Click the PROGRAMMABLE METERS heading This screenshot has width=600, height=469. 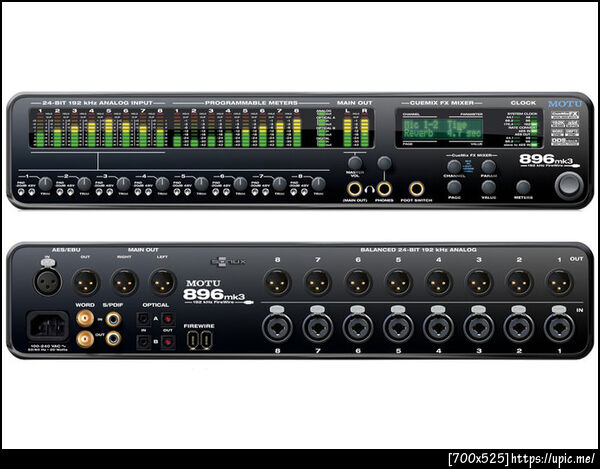pyautogui.click(x=251, y=103)
